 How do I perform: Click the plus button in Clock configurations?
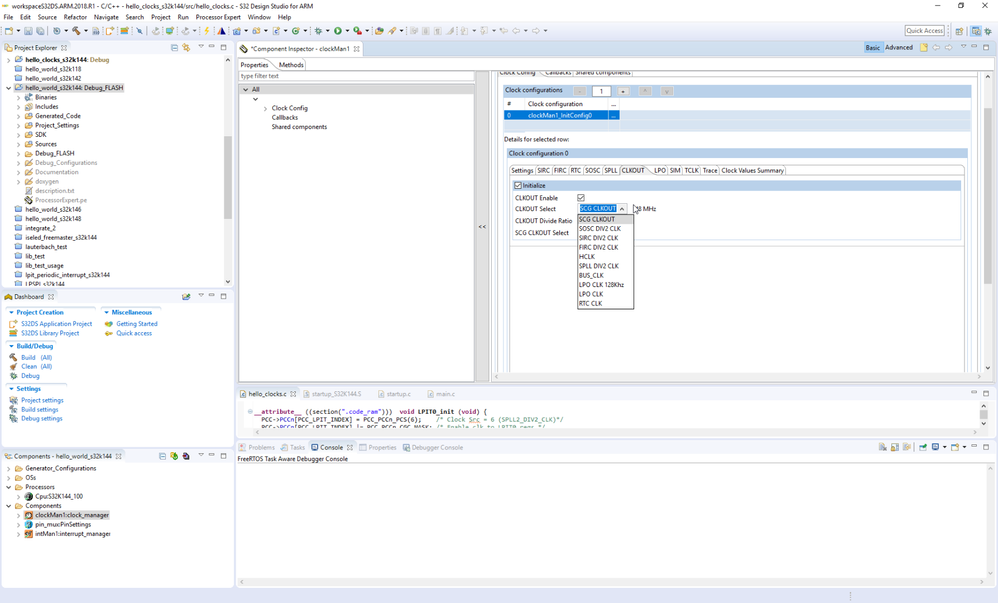point(623,91)
